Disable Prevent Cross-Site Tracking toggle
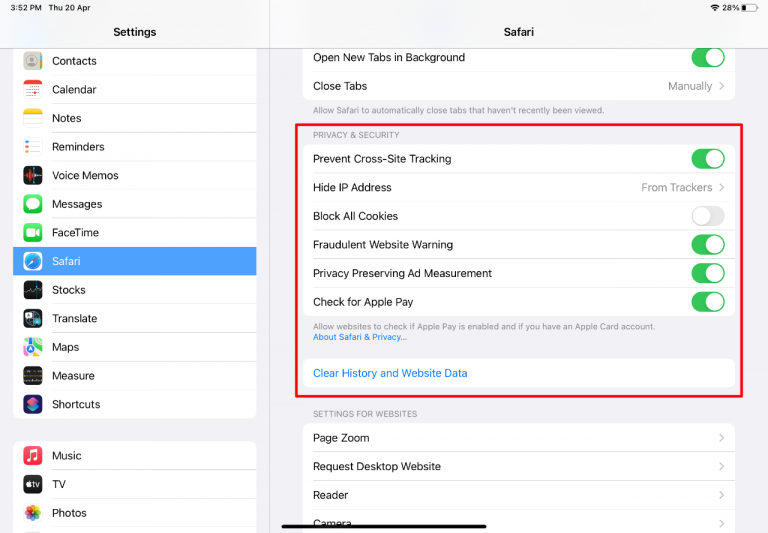768x533 pixels. (x=707, y=159)
